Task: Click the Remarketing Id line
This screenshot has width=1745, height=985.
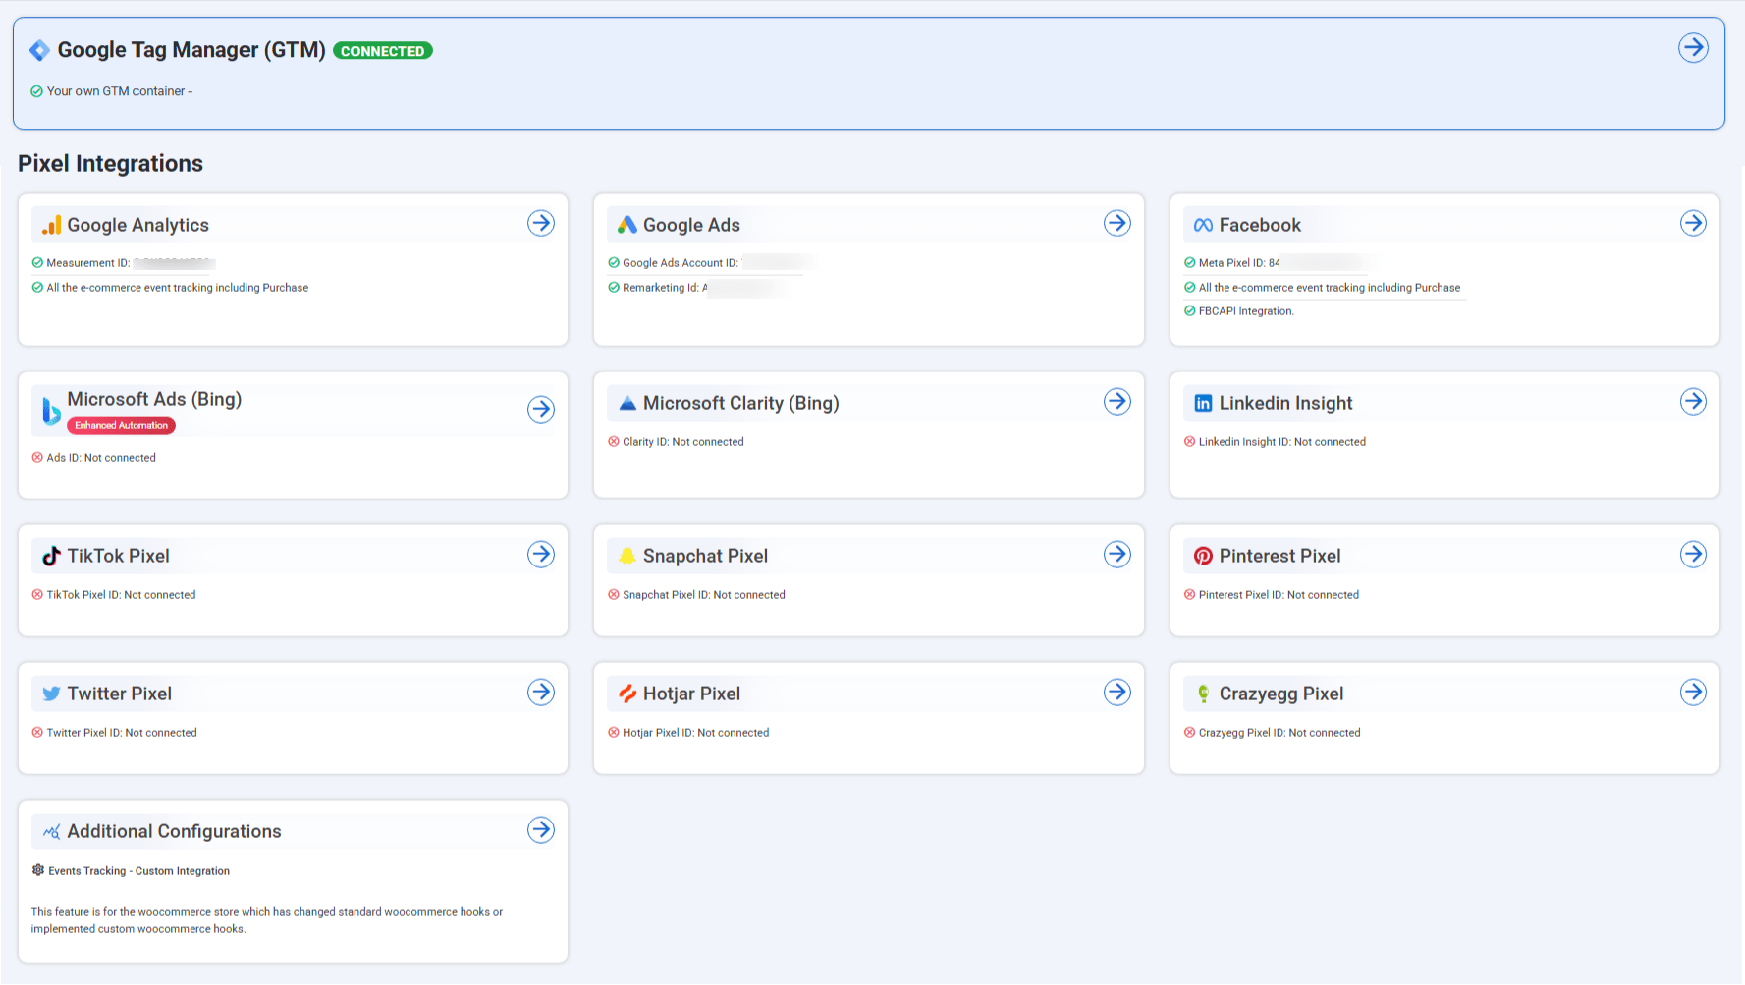Action: tap(700, 288)
